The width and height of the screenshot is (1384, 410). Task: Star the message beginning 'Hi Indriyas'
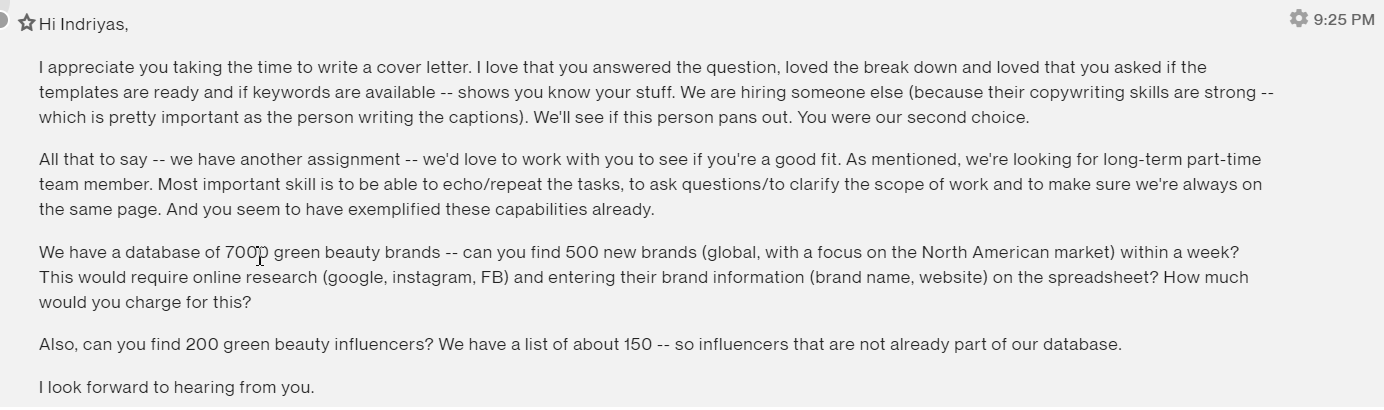click(27, 23)
